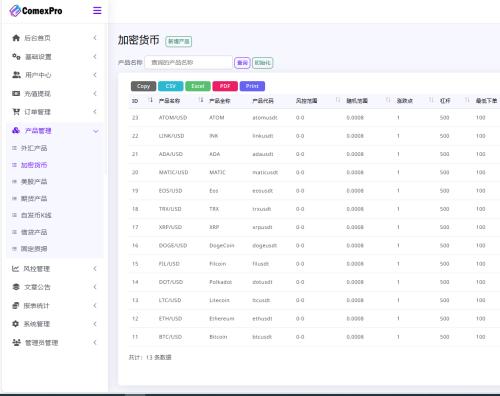Sort by the 涨跌点 column arrows
This screenshot has height=396, width=500.
[x=431, y=100]
